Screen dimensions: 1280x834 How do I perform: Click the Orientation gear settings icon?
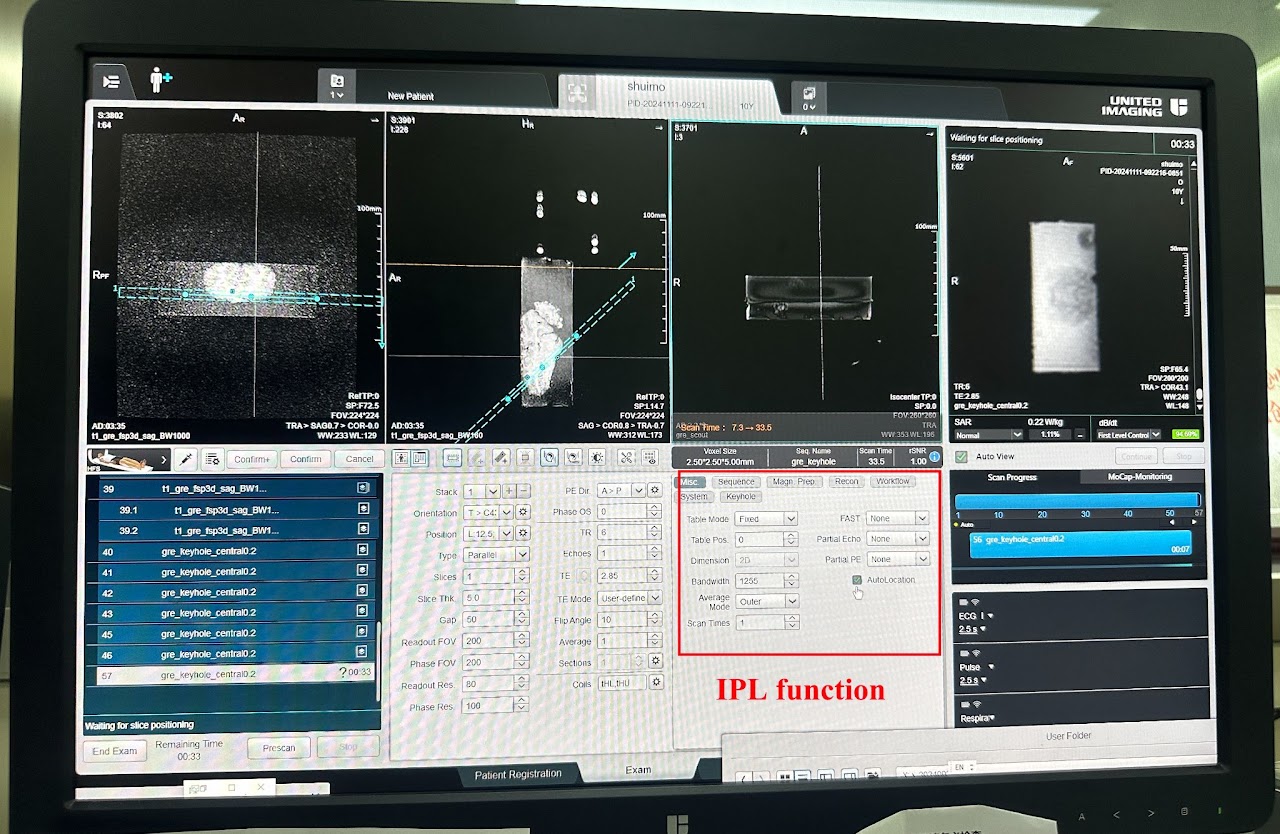522,512
